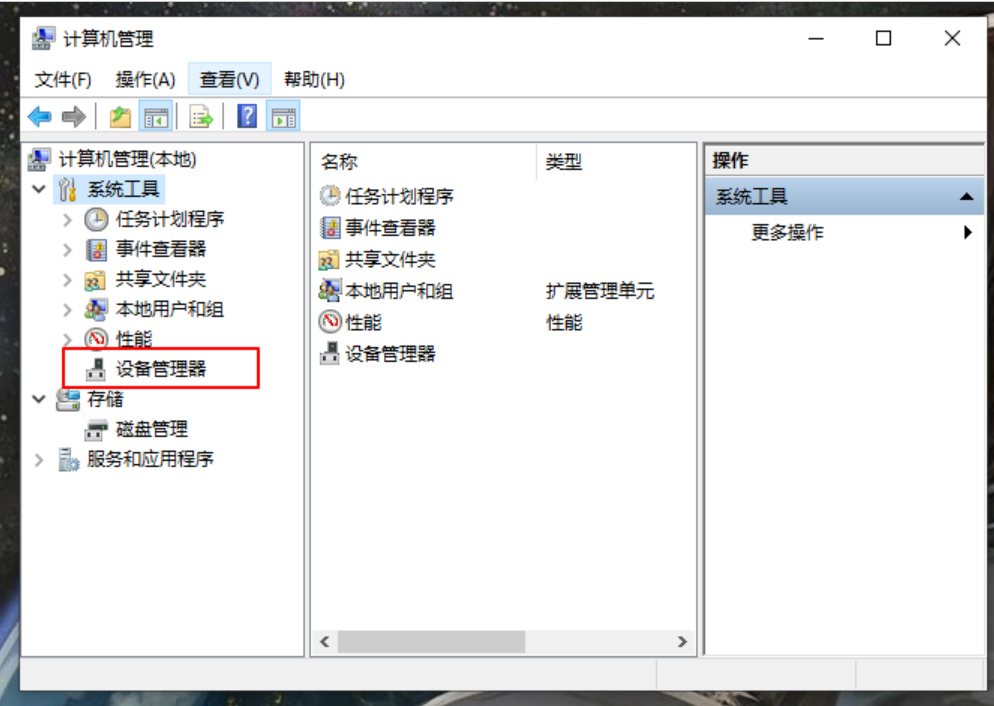994x706 pixels.
Task: Collapse the 存储 tree node
Action: coord(39,399)
